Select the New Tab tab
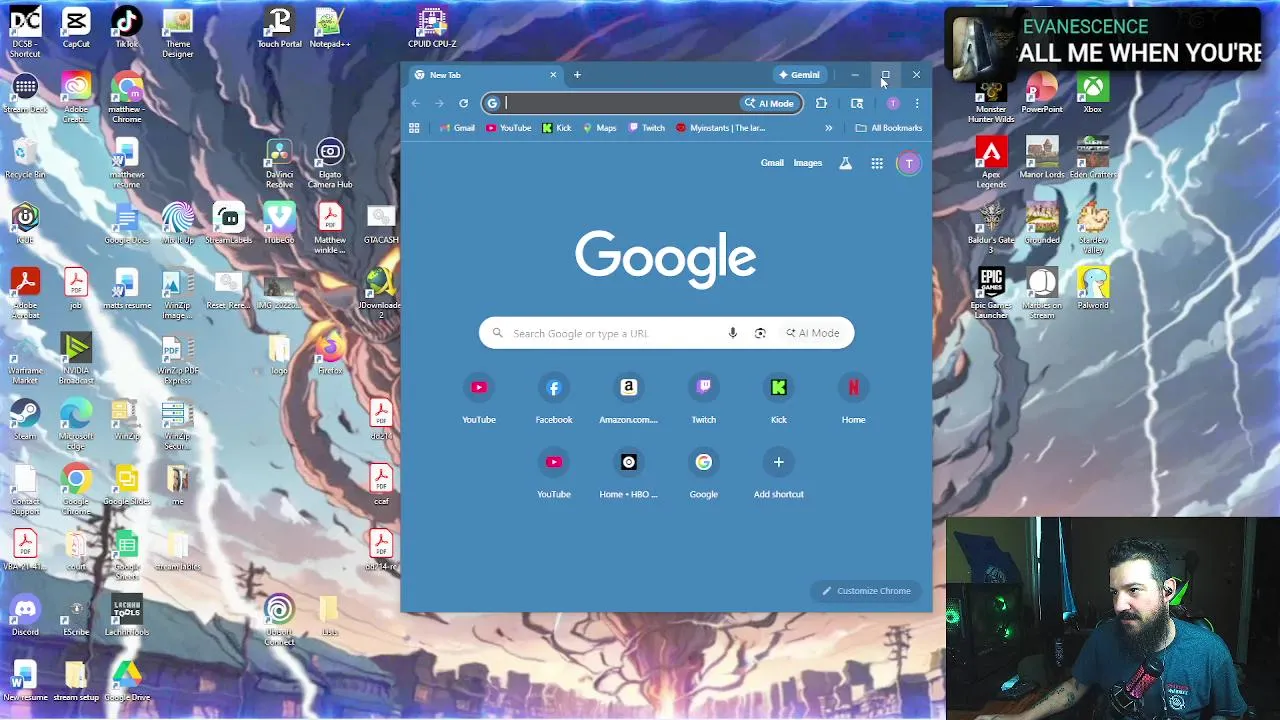1280x720 pixels. tap(484, 75)
